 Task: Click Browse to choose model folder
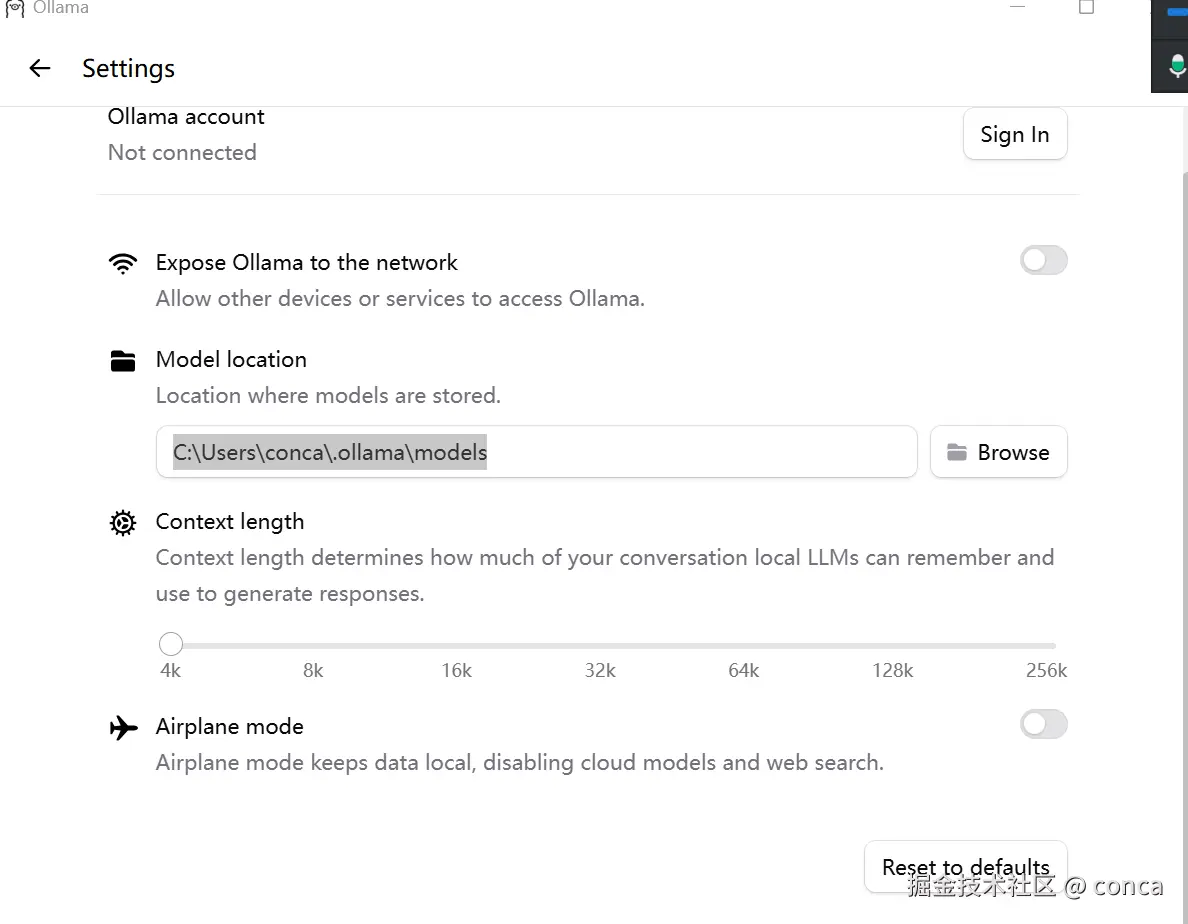[998, 452]
